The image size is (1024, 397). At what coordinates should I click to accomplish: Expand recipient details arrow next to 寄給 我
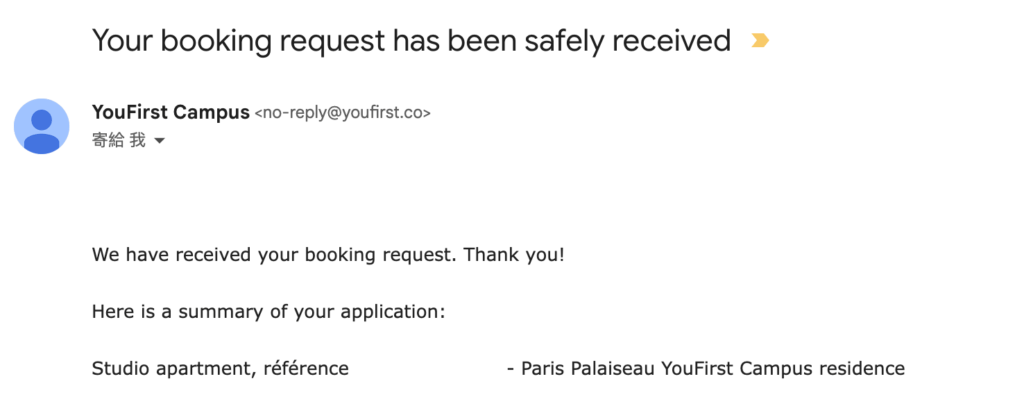159,141
